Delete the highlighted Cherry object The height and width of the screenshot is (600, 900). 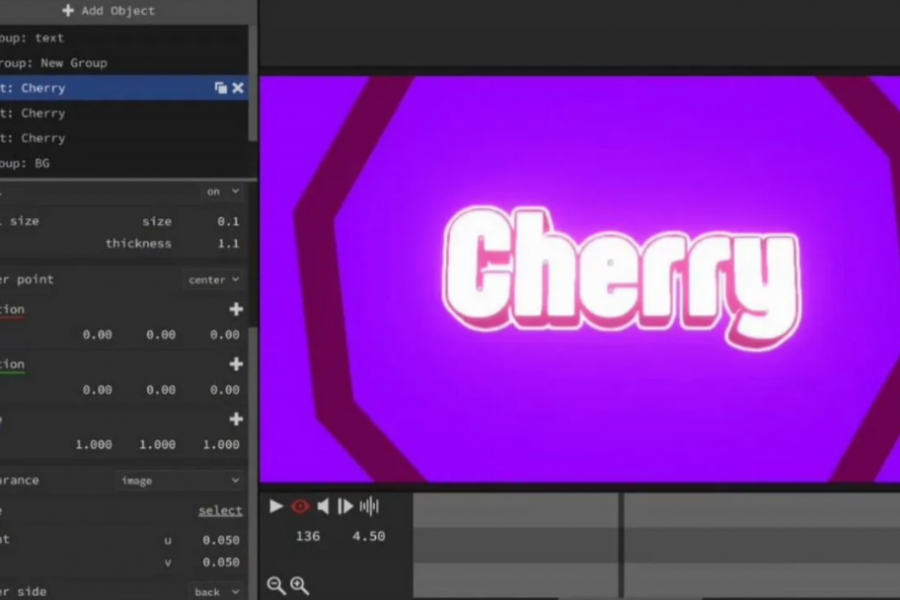[x=238, y=88]
